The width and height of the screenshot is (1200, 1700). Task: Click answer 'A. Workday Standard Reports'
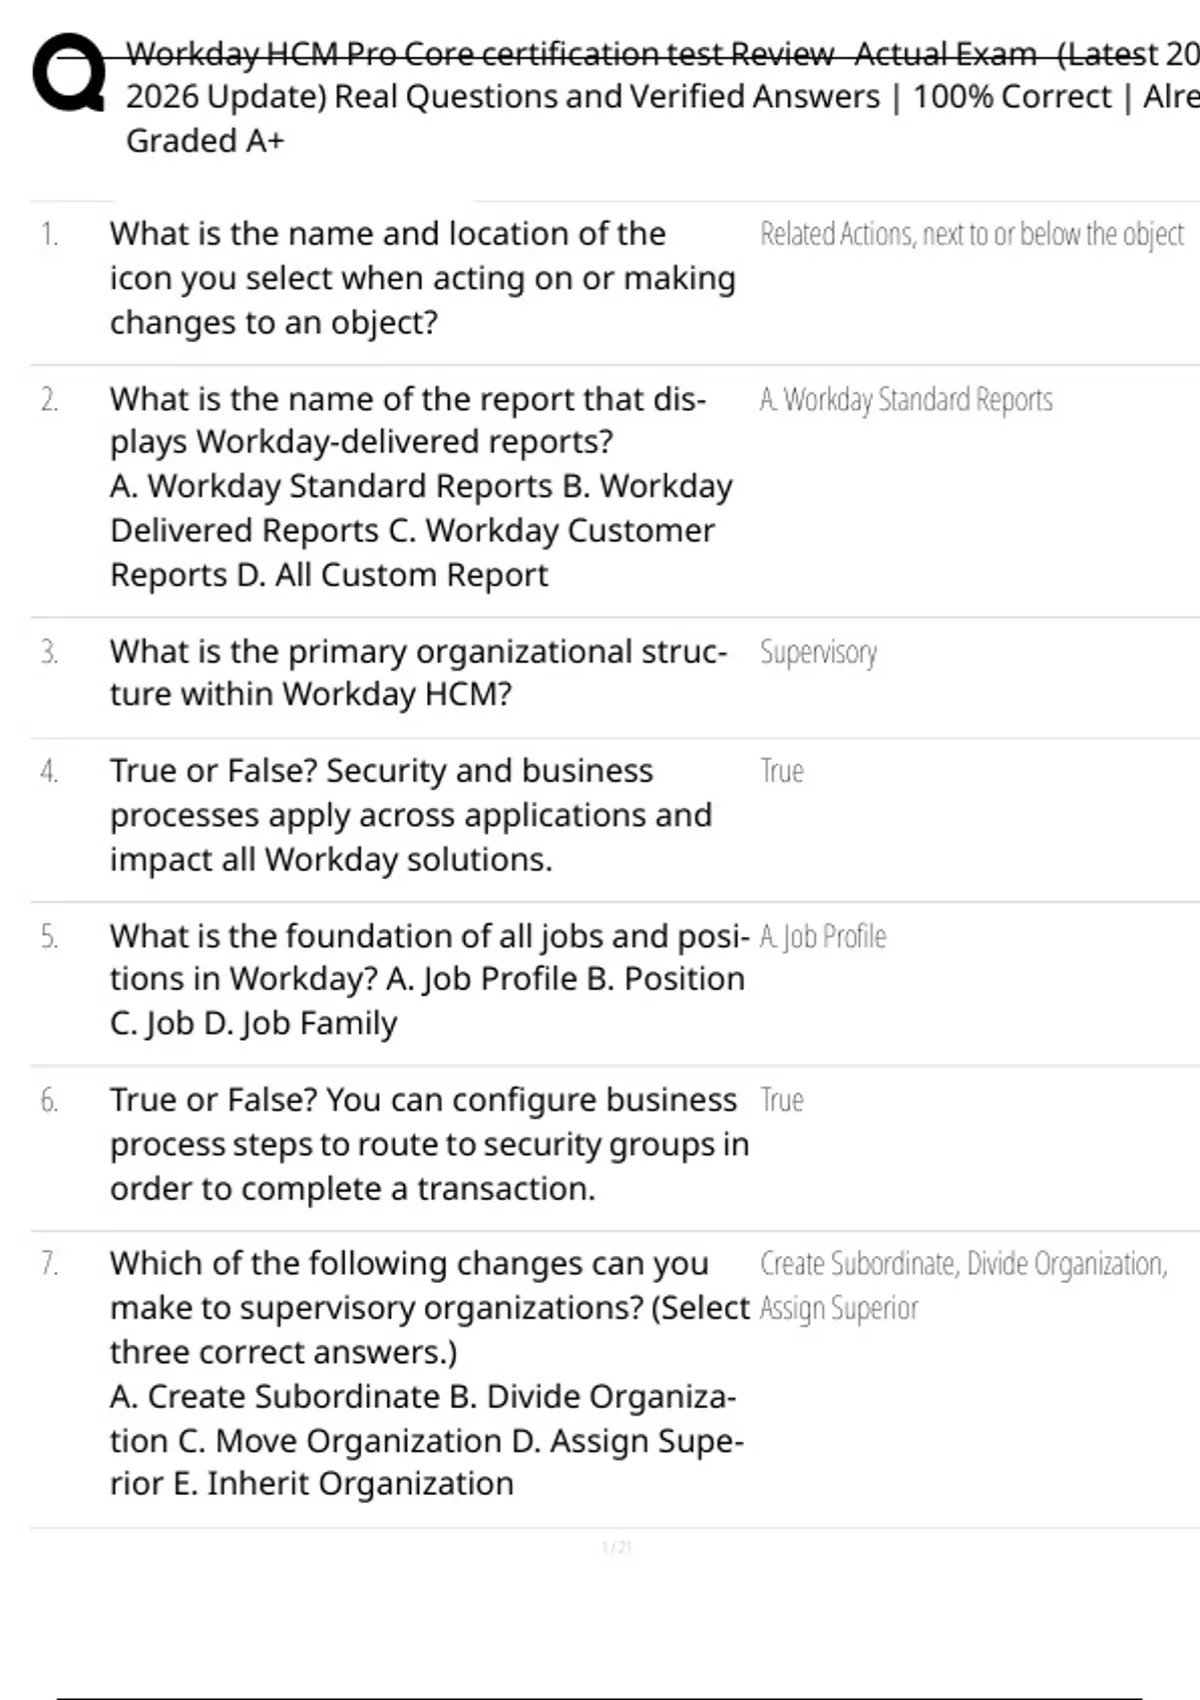pos(906,400)
